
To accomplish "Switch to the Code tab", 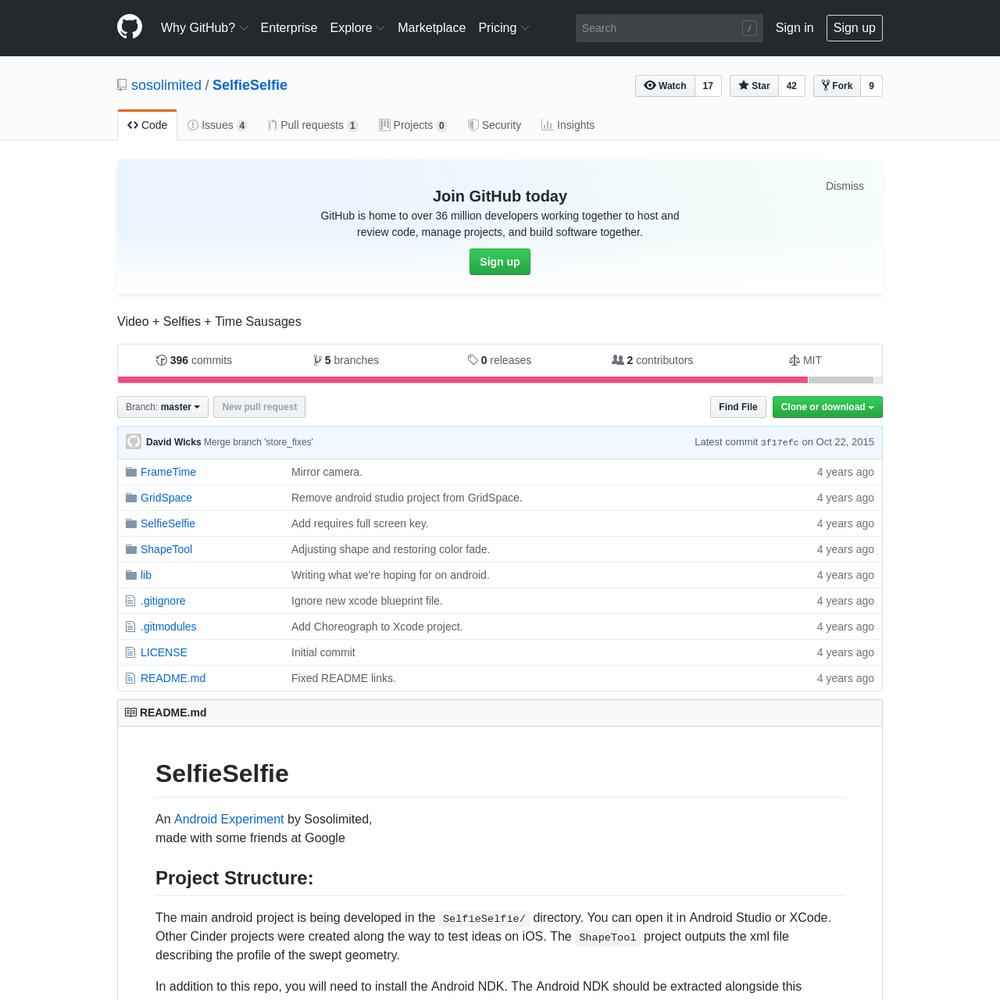I will click(147, 125).
